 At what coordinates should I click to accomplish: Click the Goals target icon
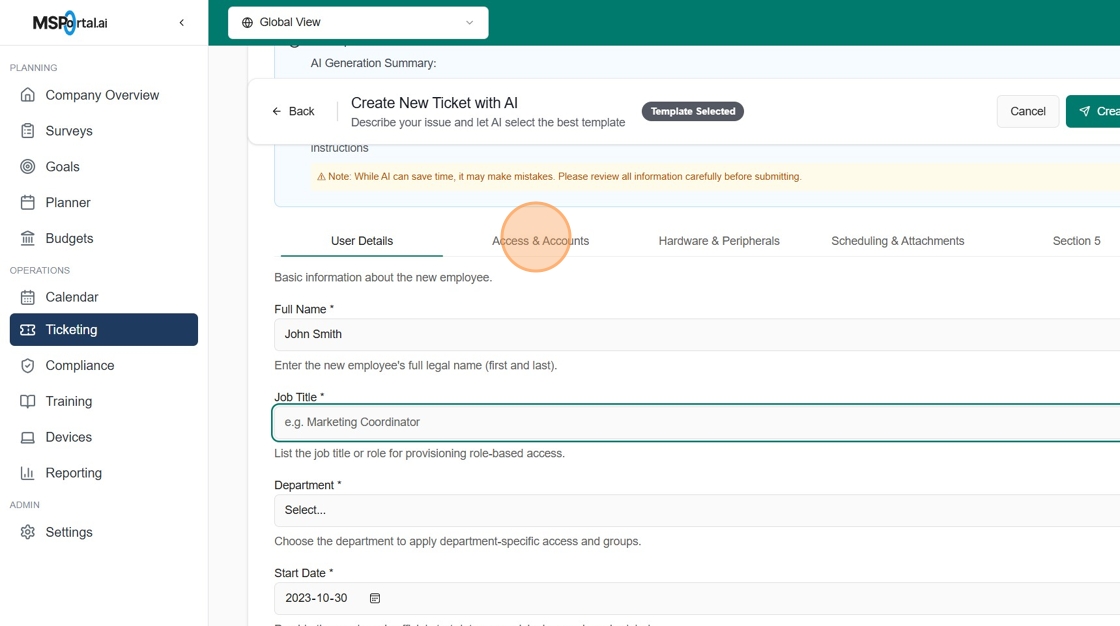click(x=27, y=167)
